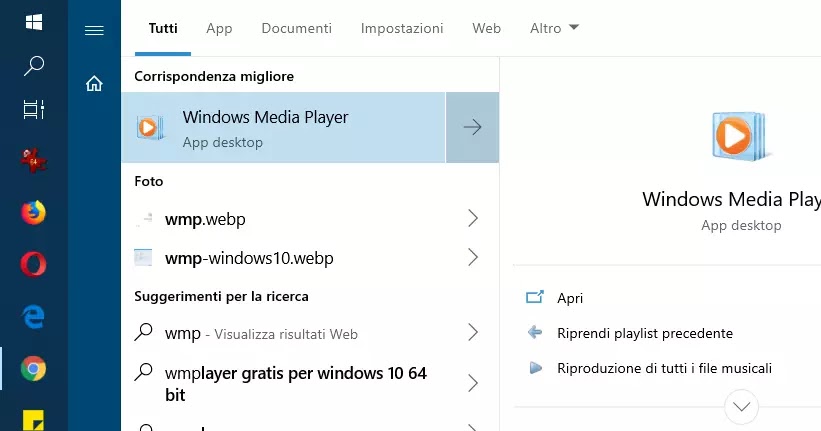Expand the wmp.webp result chevron

coord(473,218)
